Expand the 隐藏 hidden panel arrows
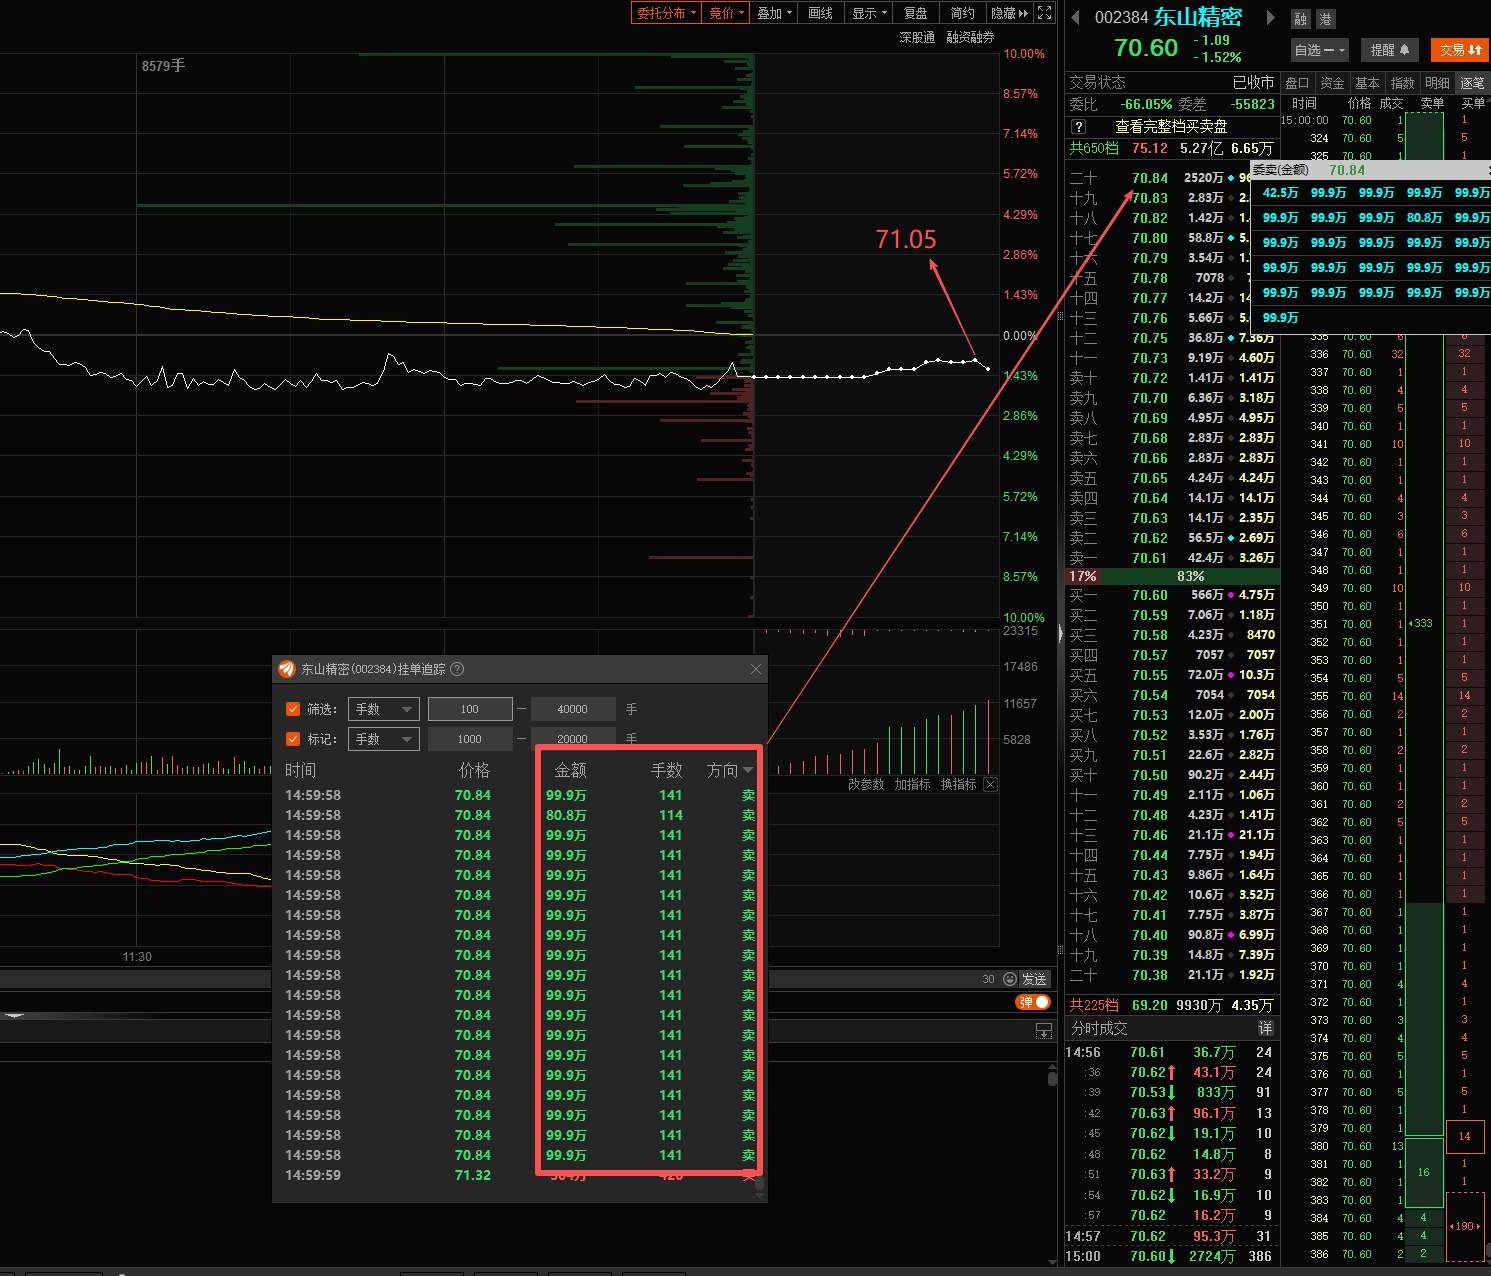This screenshot has width=1491, height=1276. [1009, 13]
